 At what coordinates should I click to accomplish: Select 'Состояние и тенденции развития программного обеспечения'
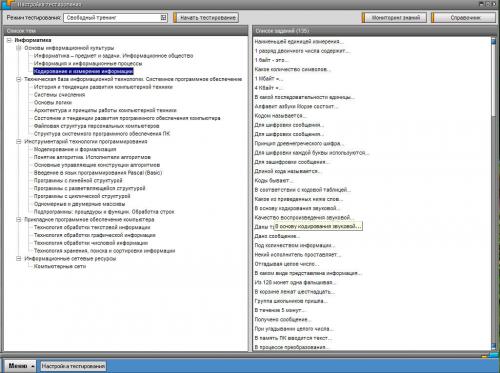point(127,118)
